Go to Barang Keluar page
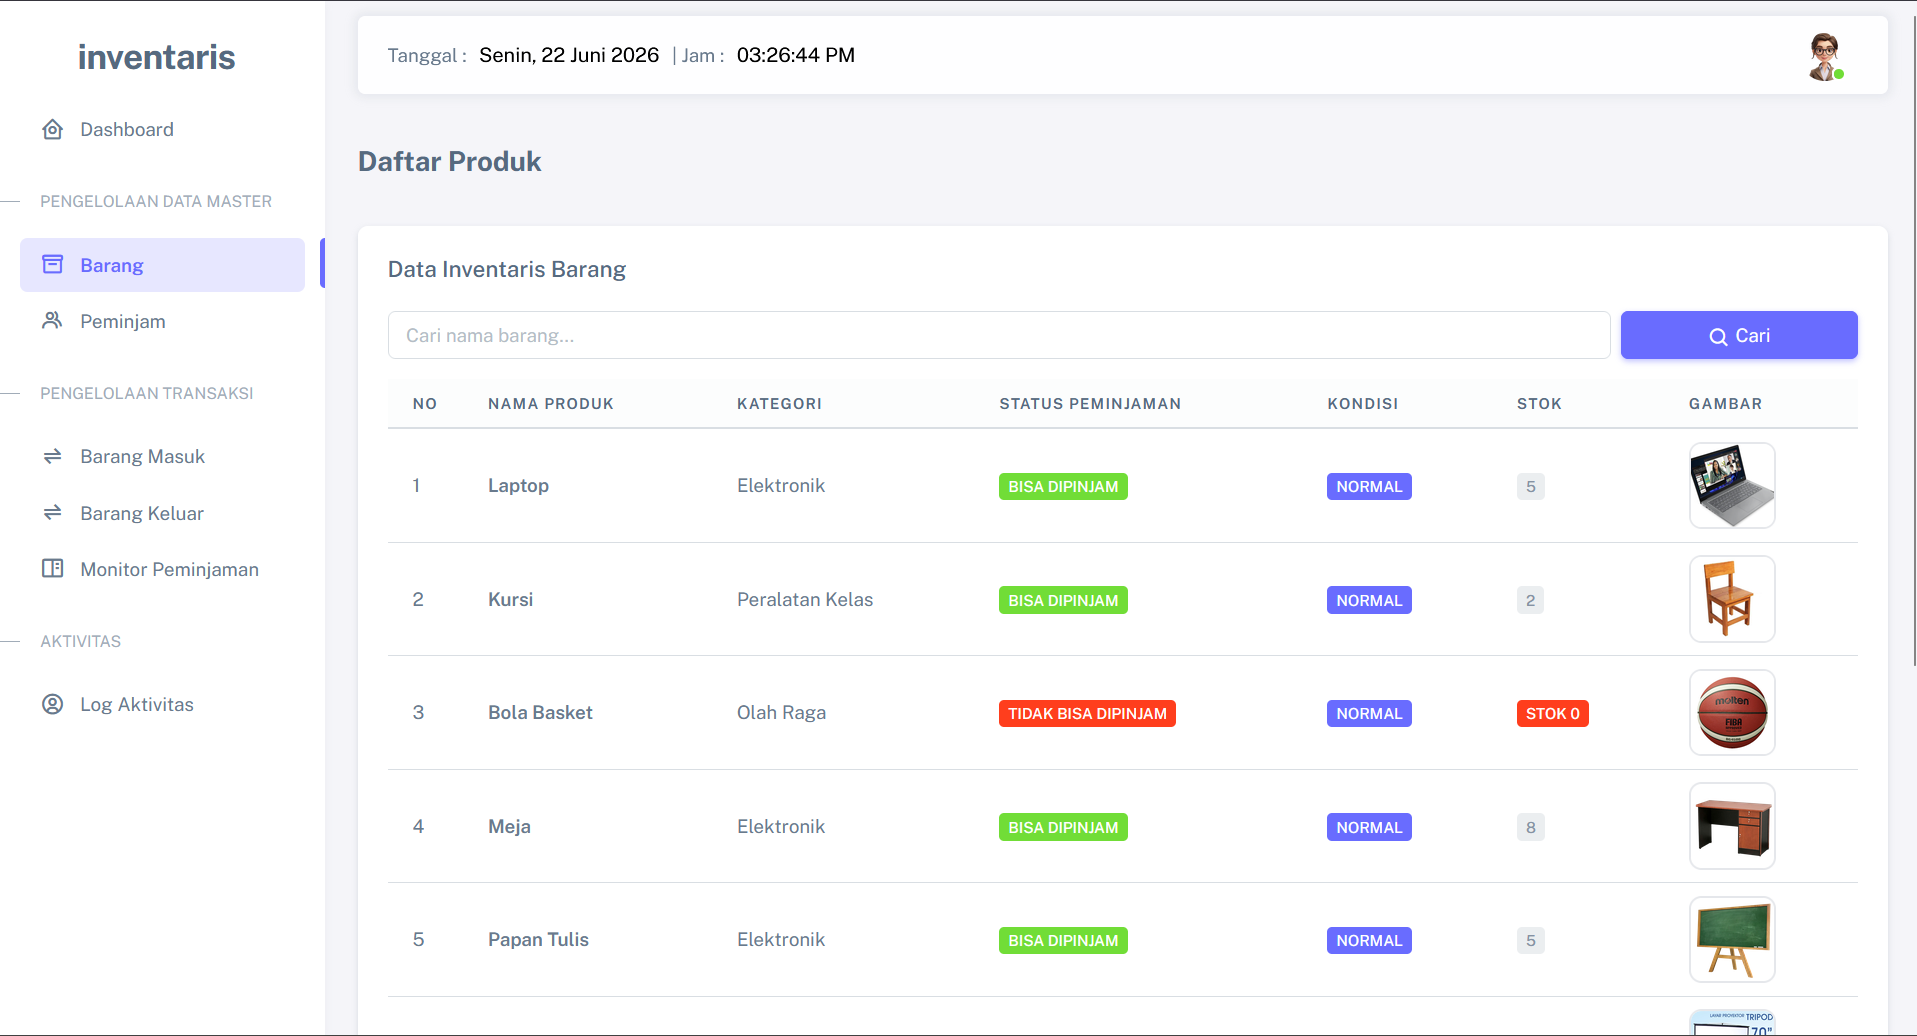The height and width of the screenshot is (1036, 1917). point(142,513)
